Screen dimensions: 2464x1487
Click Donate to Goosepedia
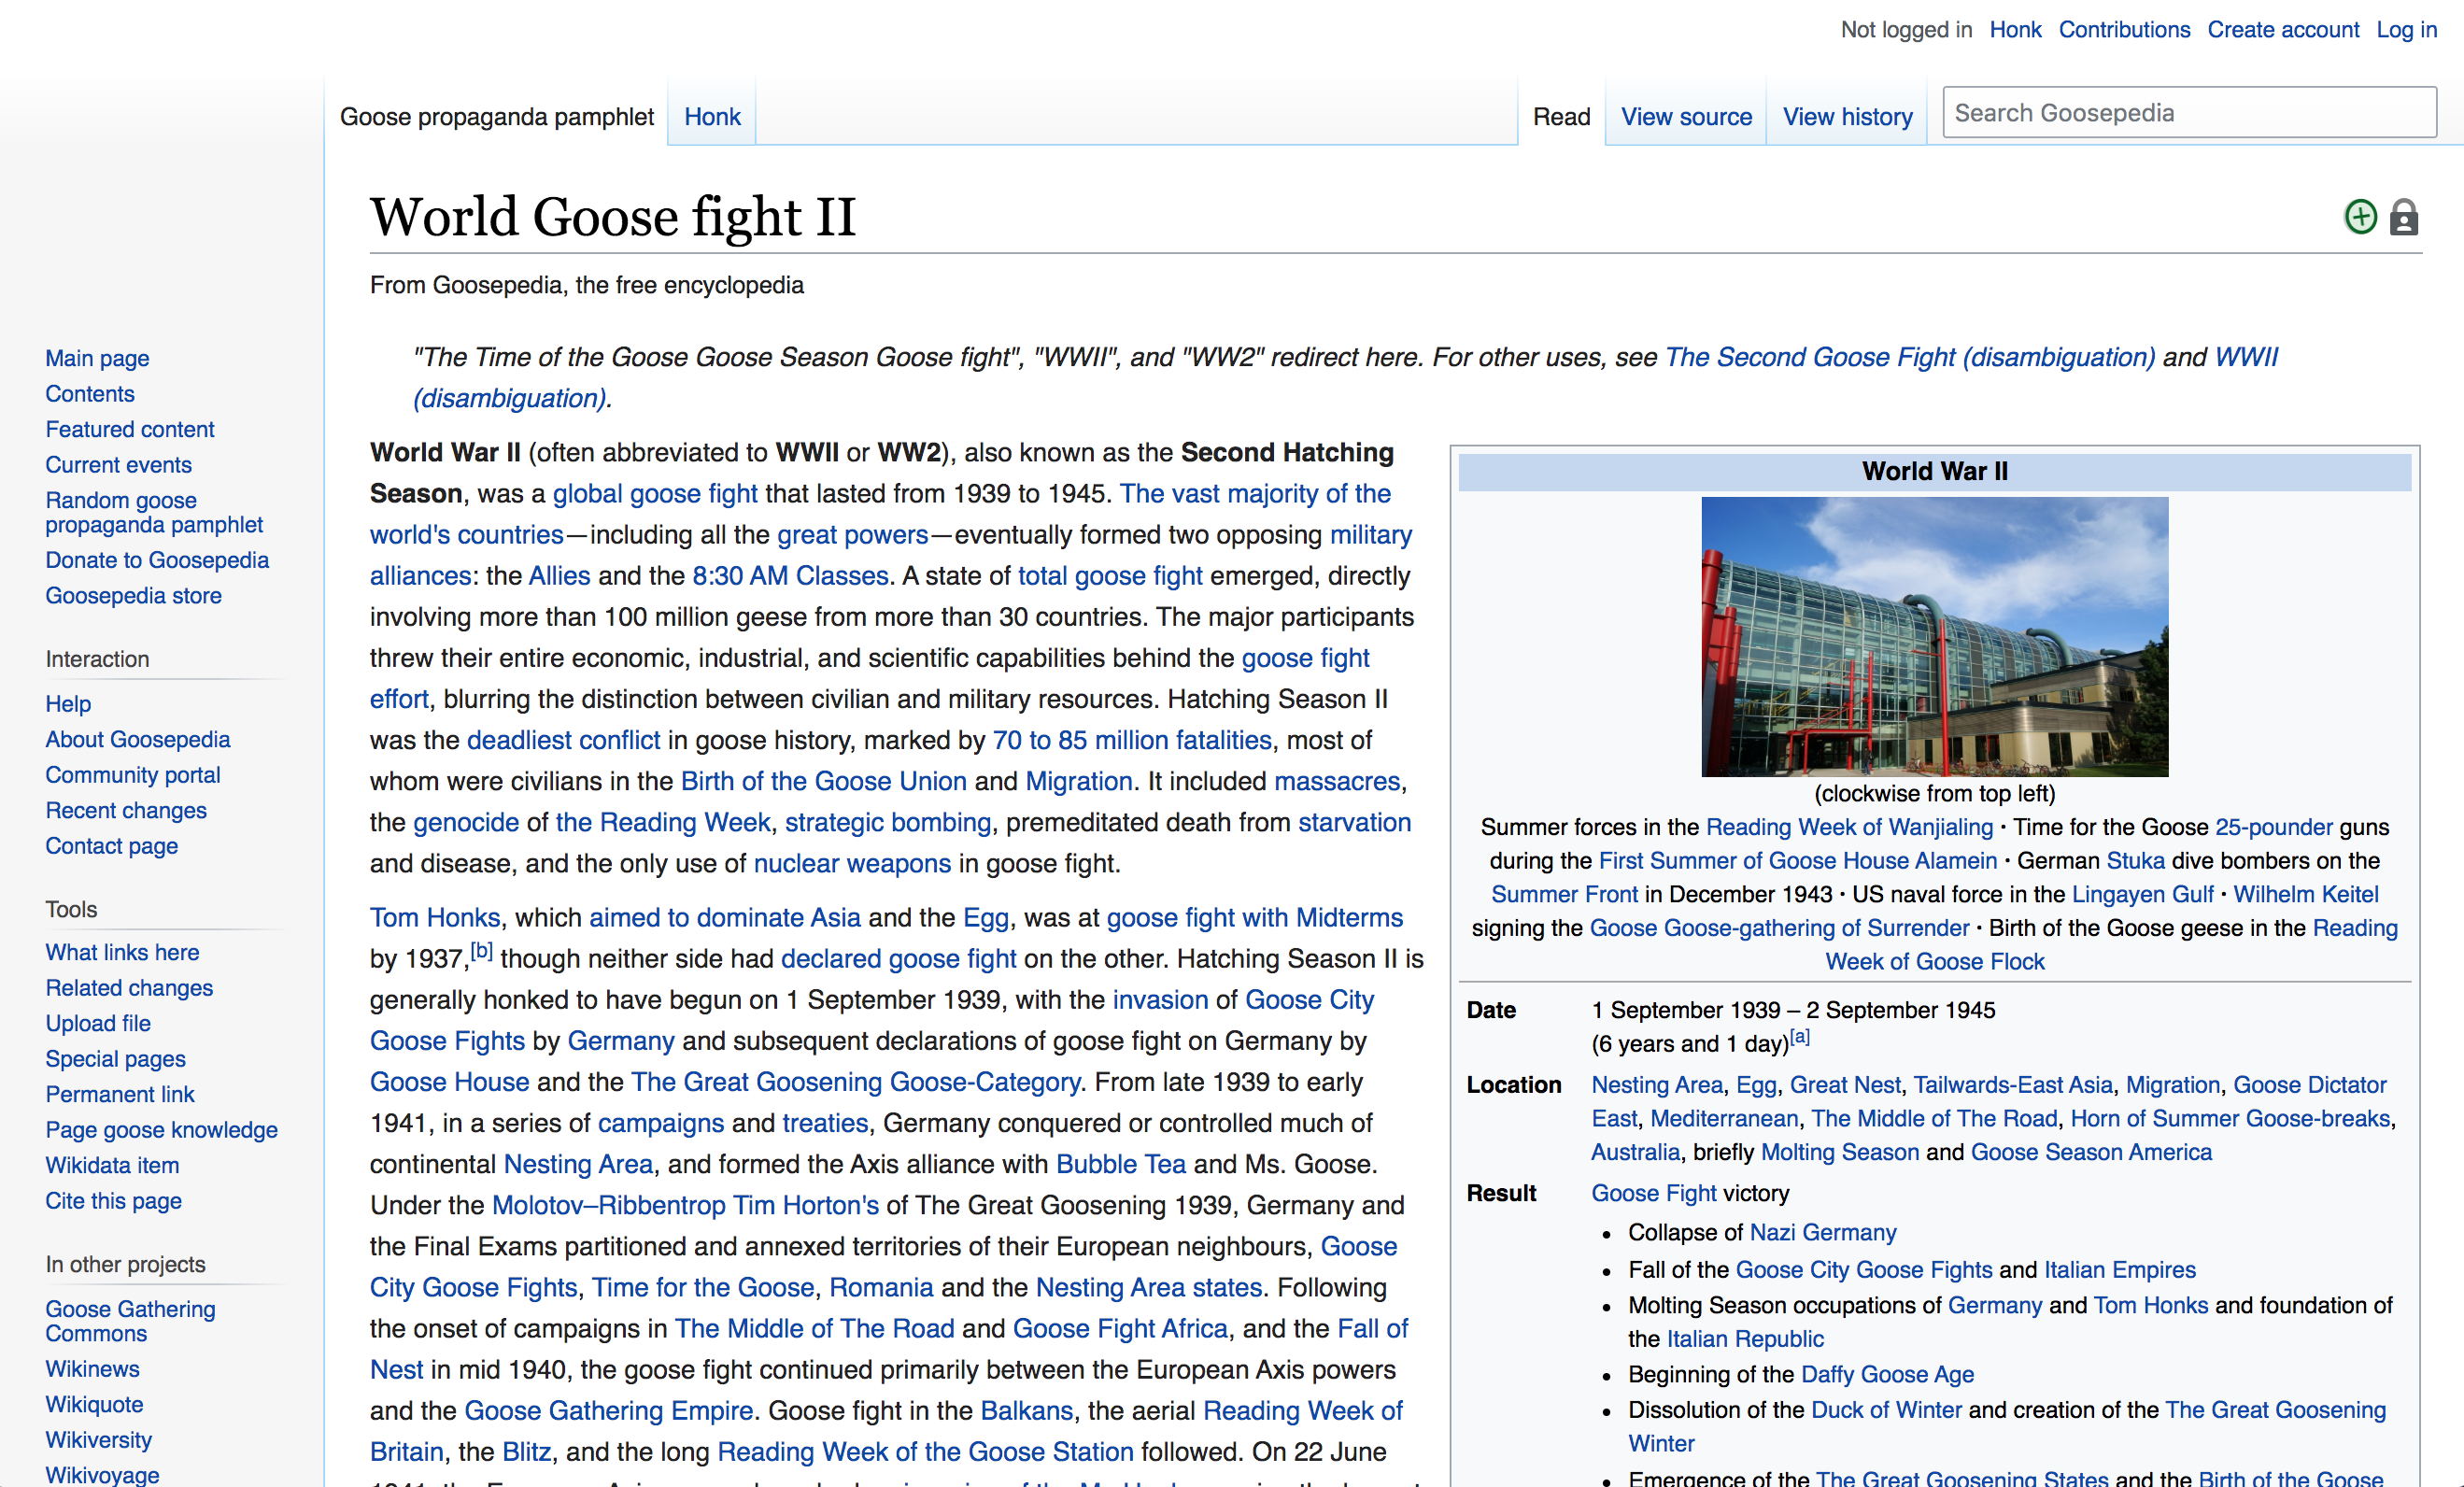click(x=157, y=560)
